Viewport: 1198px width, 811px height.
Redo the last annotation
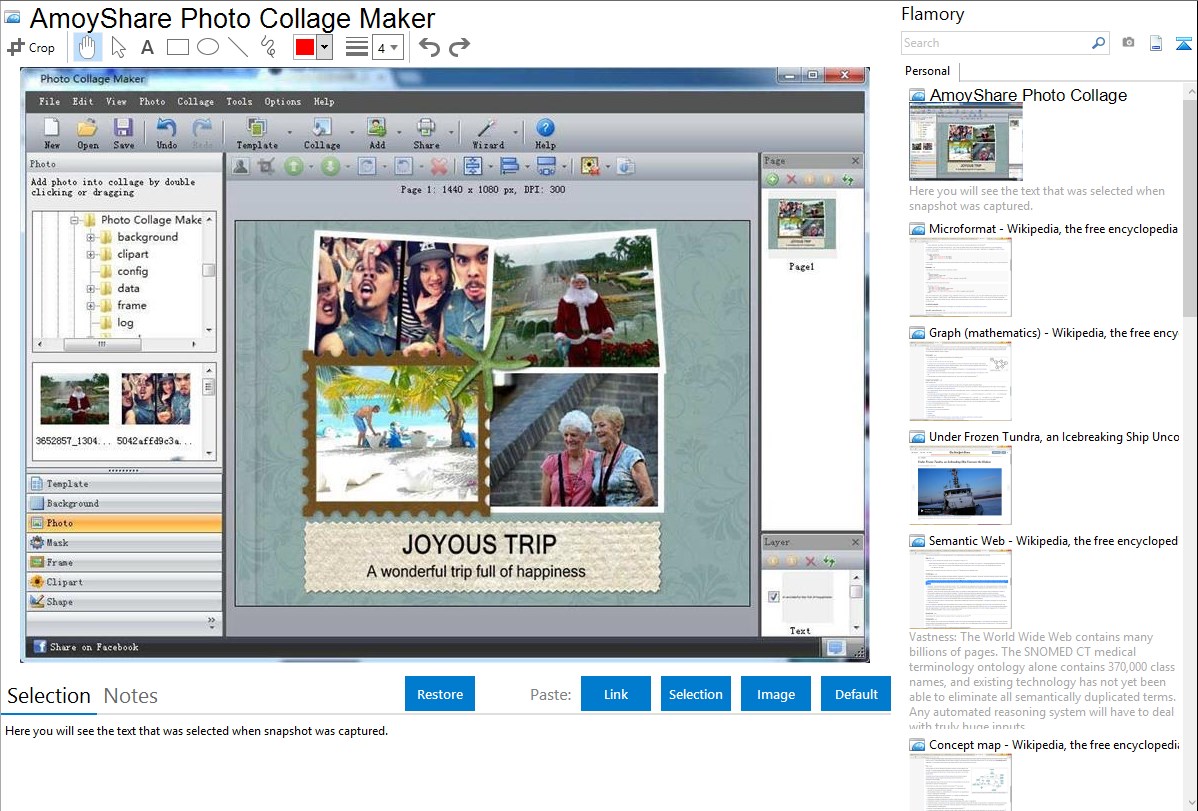click(x=459, y=47)
